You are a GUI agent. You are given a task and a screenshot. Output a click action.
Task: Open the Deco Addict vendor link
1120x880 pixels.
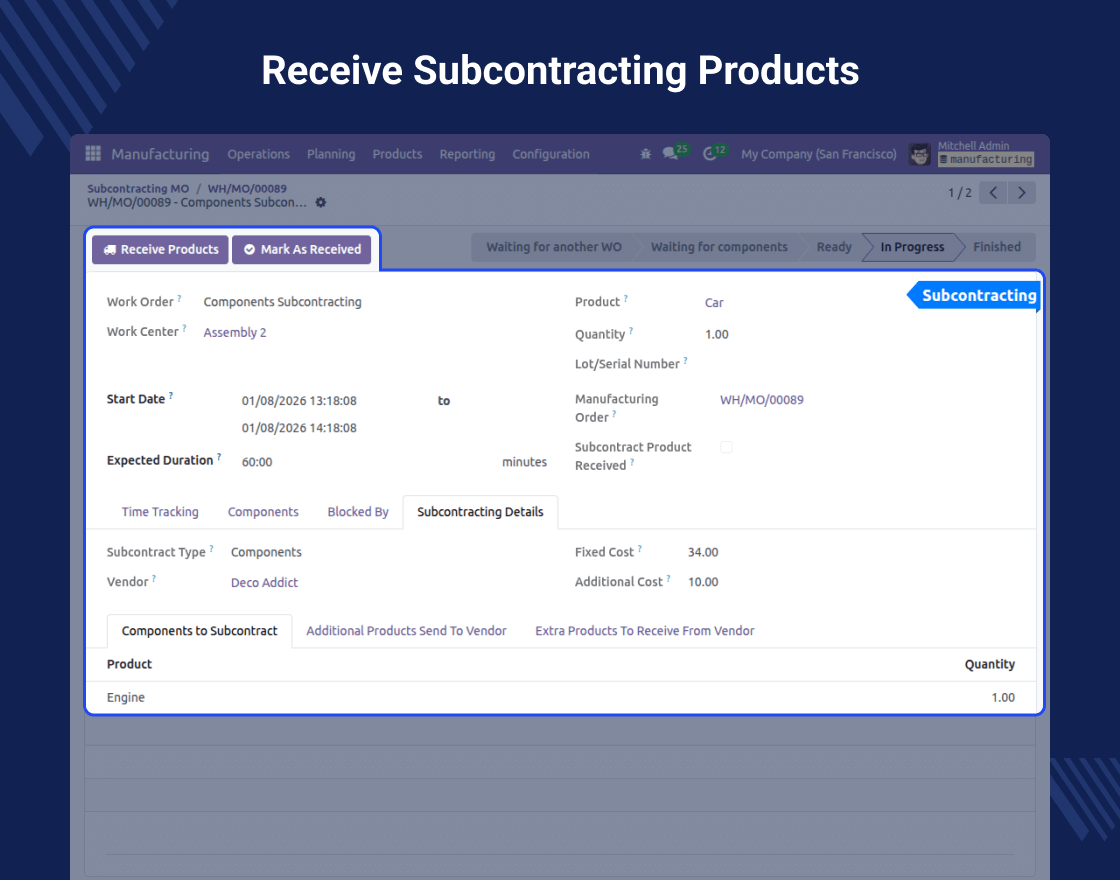point(264,583)
